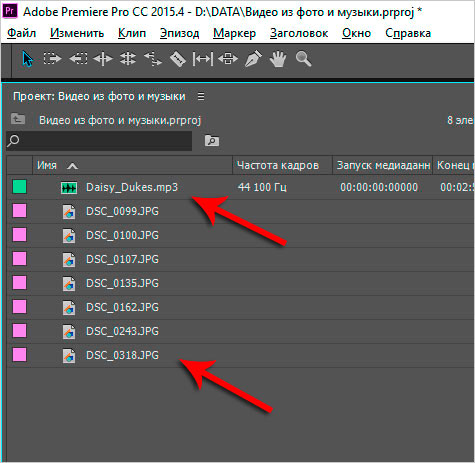This screenshot has height=463, width=475.
Task: Select the Razor tool
Action: (178, 59)
